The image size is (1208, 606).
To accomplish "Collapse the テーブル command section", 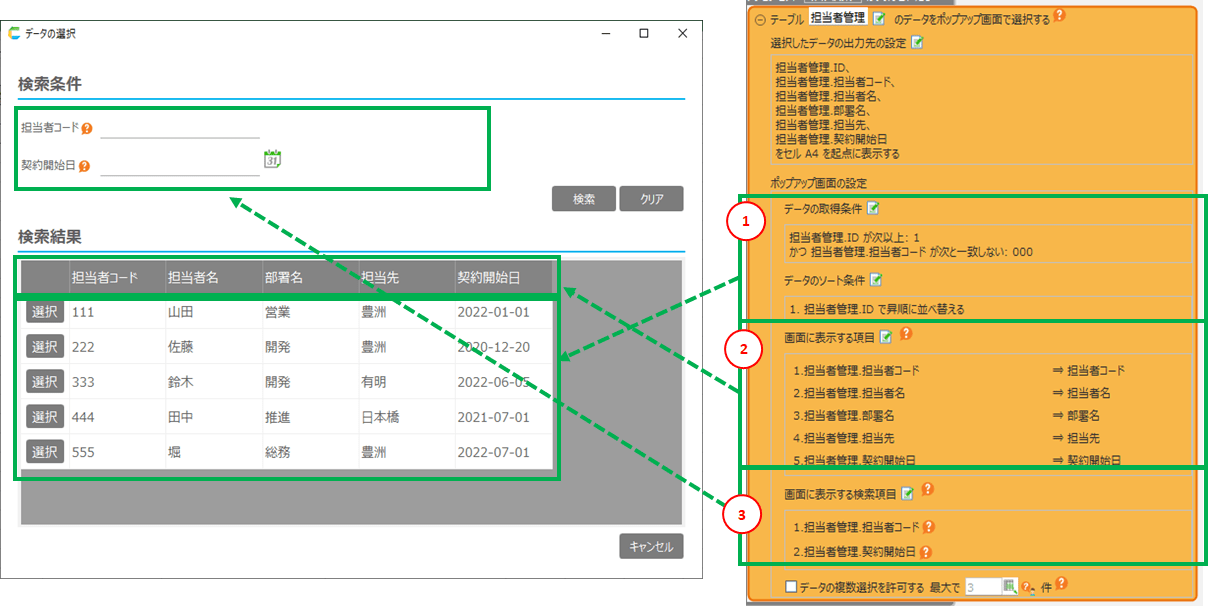I will point(760,19).
